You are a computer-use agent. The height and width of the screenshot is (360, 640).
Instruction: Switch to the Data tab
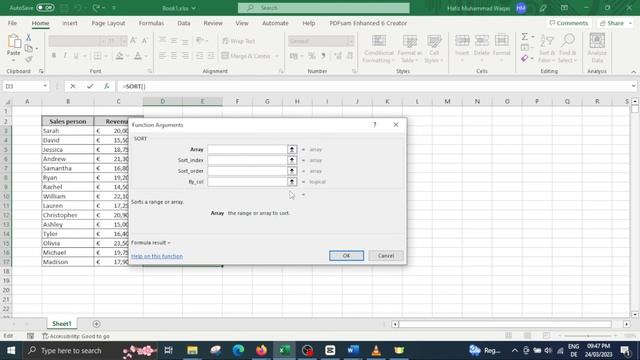click(x=184, y=23)
